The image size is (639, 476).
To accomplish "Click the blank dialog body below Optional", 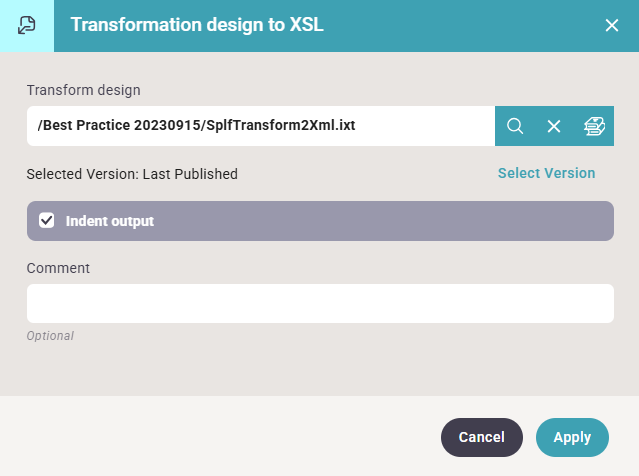I will tap(320, 370).
